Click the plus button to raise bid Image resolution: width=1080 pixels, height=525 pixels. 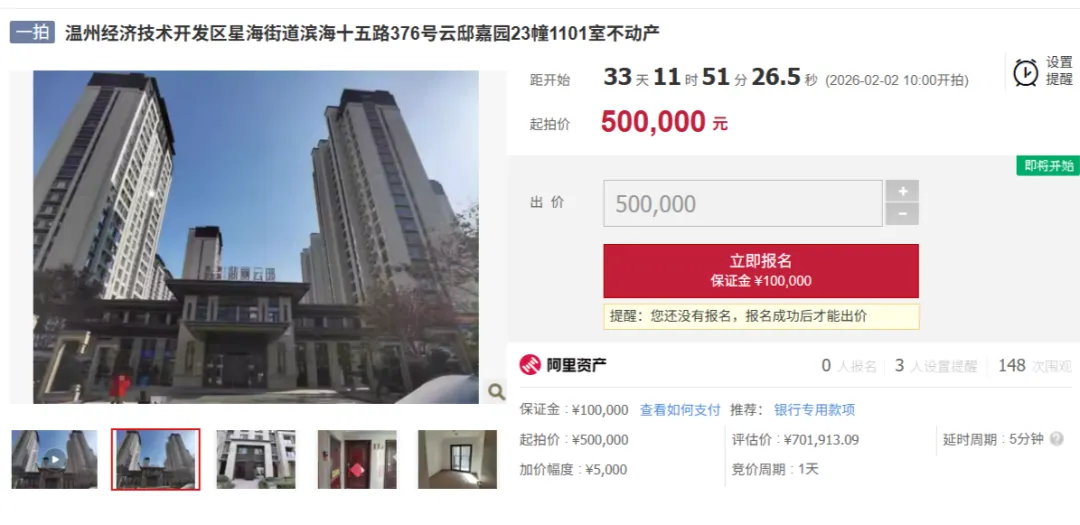902,191
